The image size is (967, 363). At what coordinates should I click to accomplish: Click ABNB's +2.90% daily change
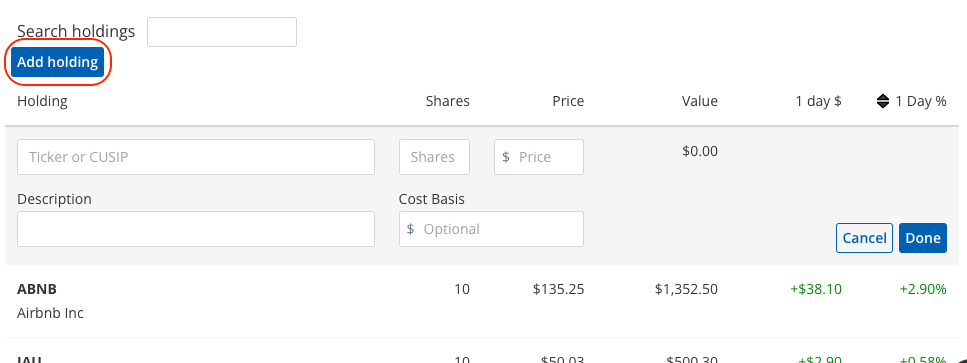(923, 289)
